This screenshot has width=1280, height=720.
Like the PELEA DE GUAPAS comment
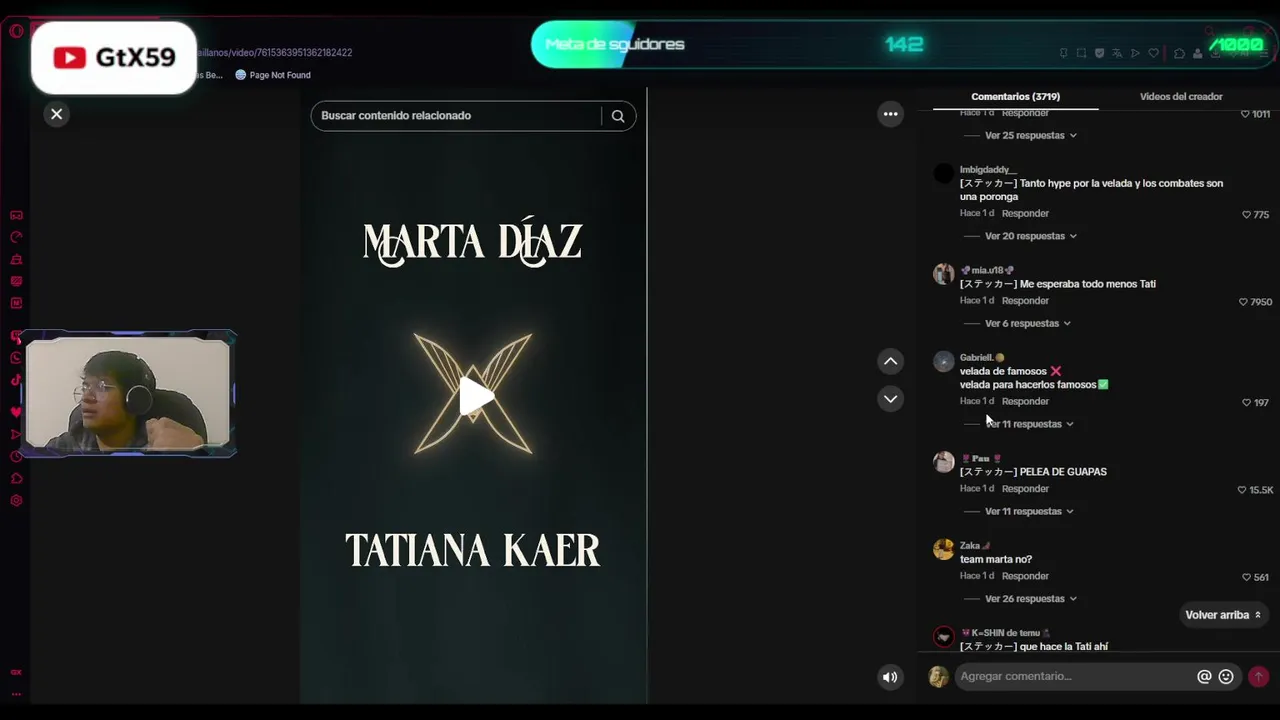coord(1242,490)
